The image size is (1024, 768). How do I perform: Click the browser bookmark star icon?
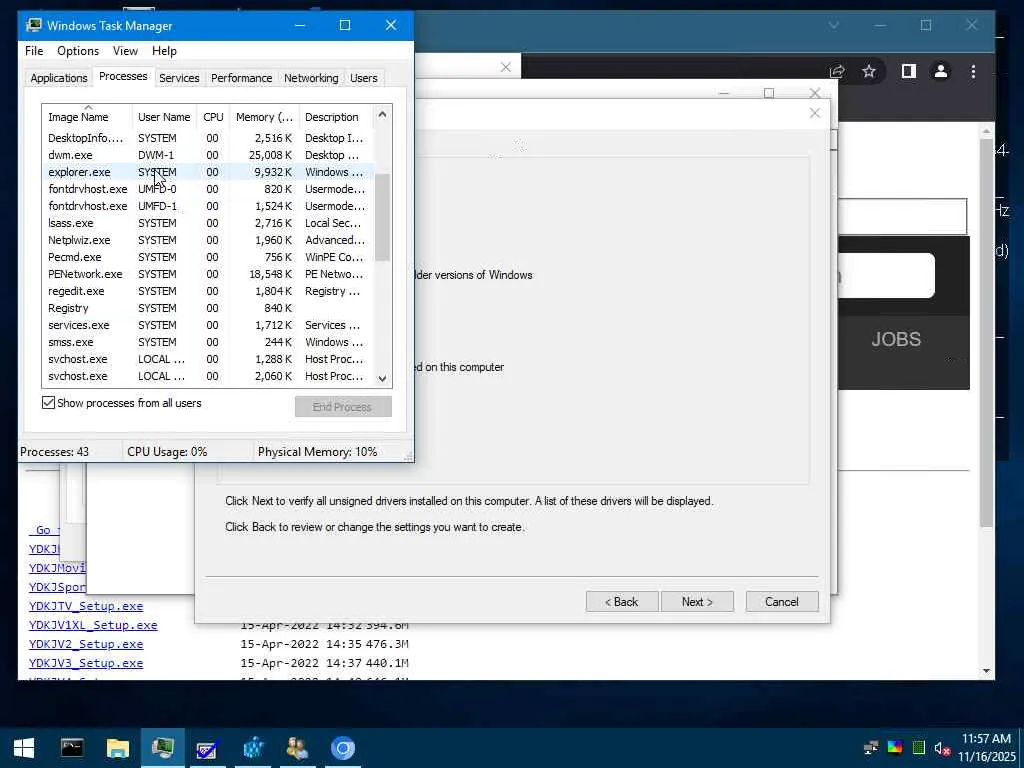click(869, 71)
